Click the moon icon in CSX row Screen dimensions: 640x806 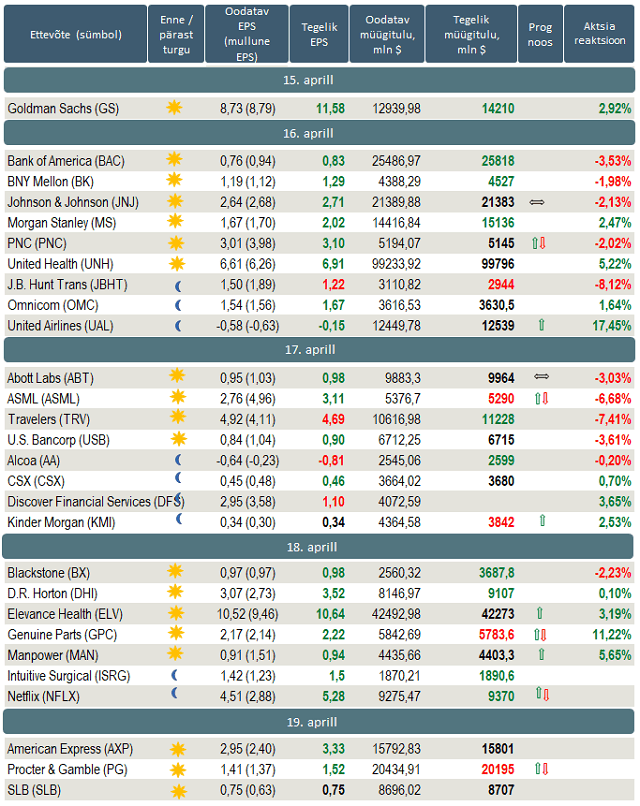pos(178,478)
